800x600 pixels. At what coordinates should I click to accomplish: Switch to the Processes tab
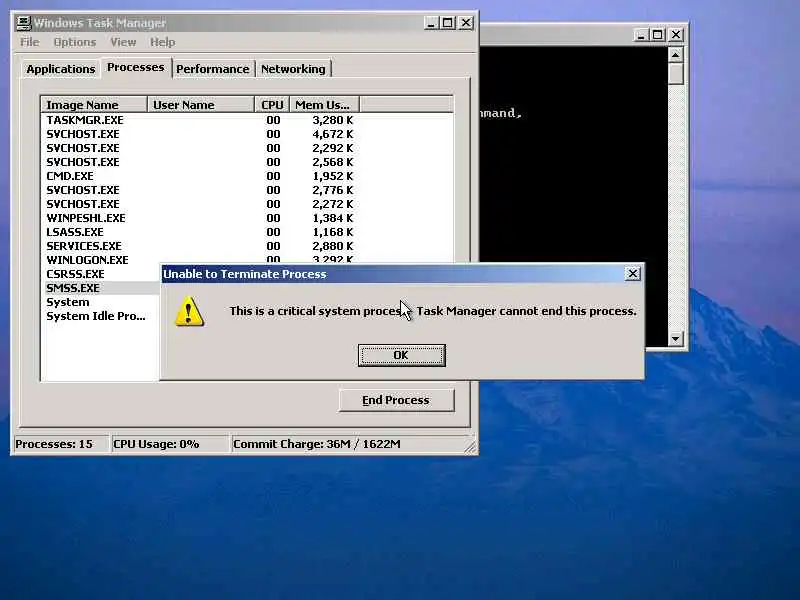[136, 67]
